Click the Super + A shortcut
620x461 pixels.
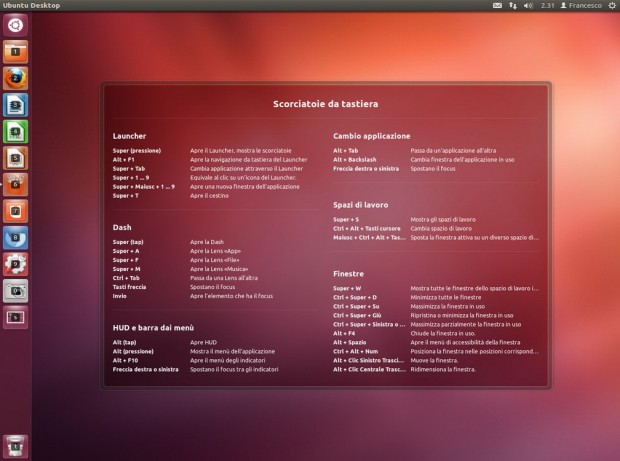pyautogui.click(x=126, y=251)
